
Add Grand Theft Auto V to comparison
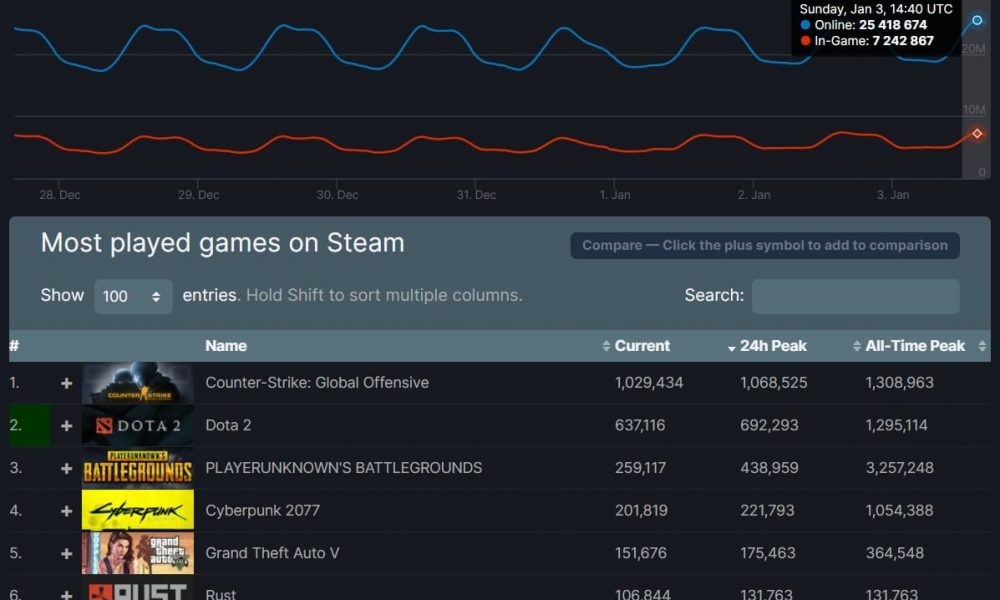point(66,554)
